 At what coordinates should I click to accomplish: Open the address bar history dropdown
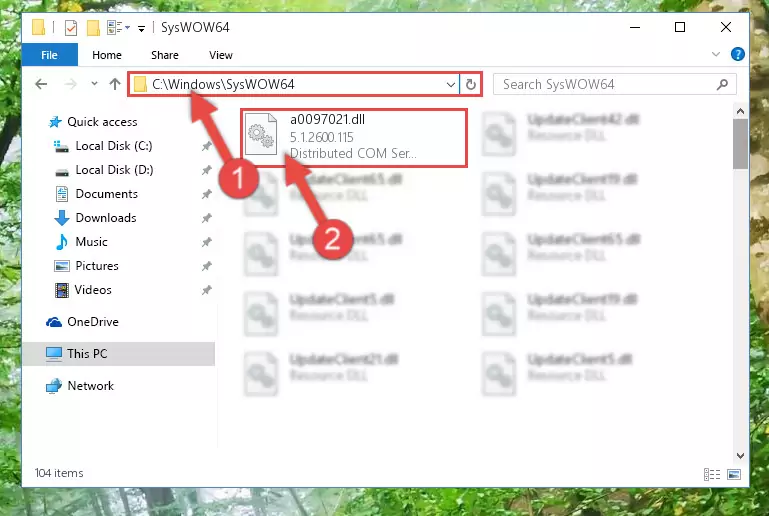[x=450, y=84]
